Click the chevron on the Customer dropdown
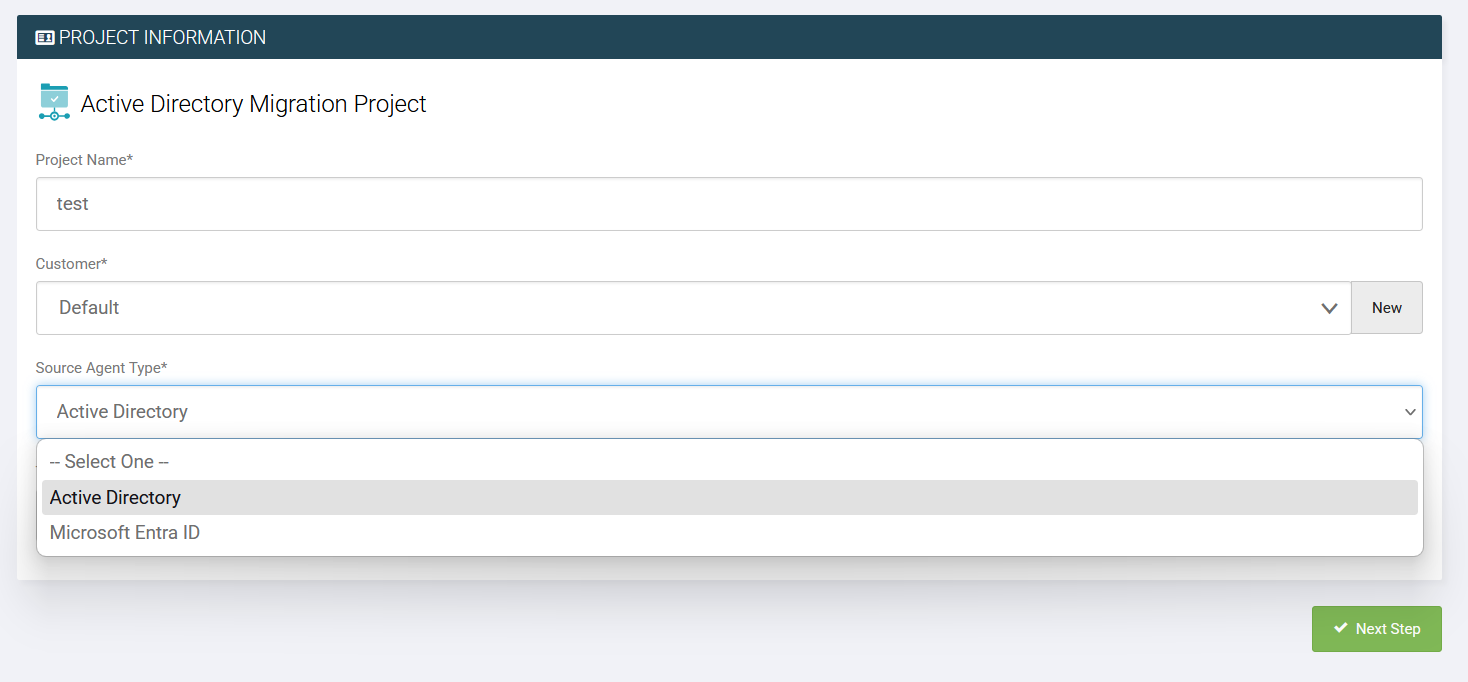This screenshot has height=682, width=1468. pyautogui.click(x=1330, y=308)
